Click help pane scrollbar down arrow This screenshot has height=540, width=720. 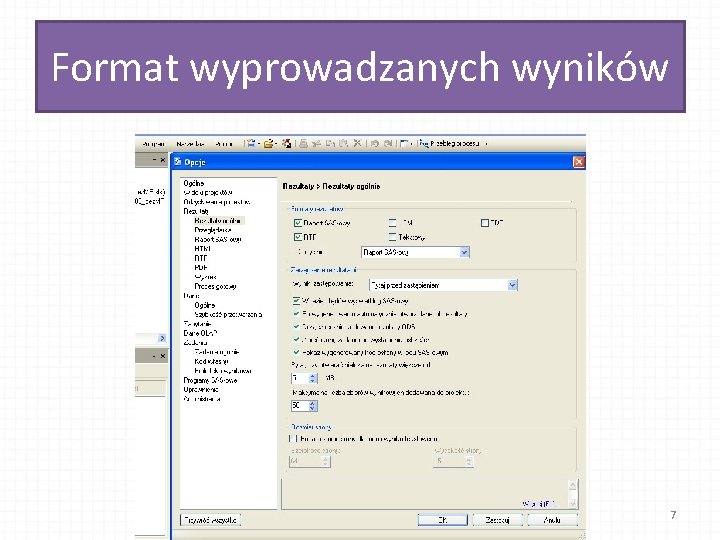[x=573, y=503]
